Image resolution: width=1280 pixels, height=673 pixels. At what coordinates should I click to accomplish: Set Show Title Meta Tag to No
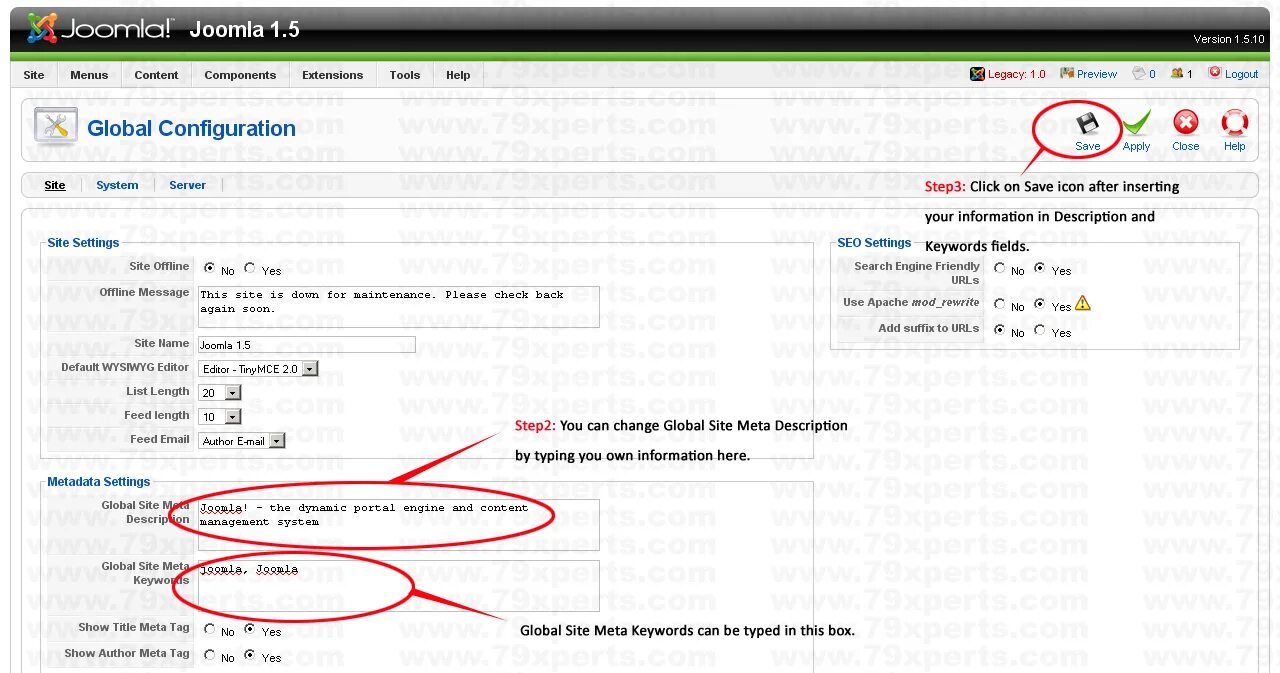coord(210,630)
